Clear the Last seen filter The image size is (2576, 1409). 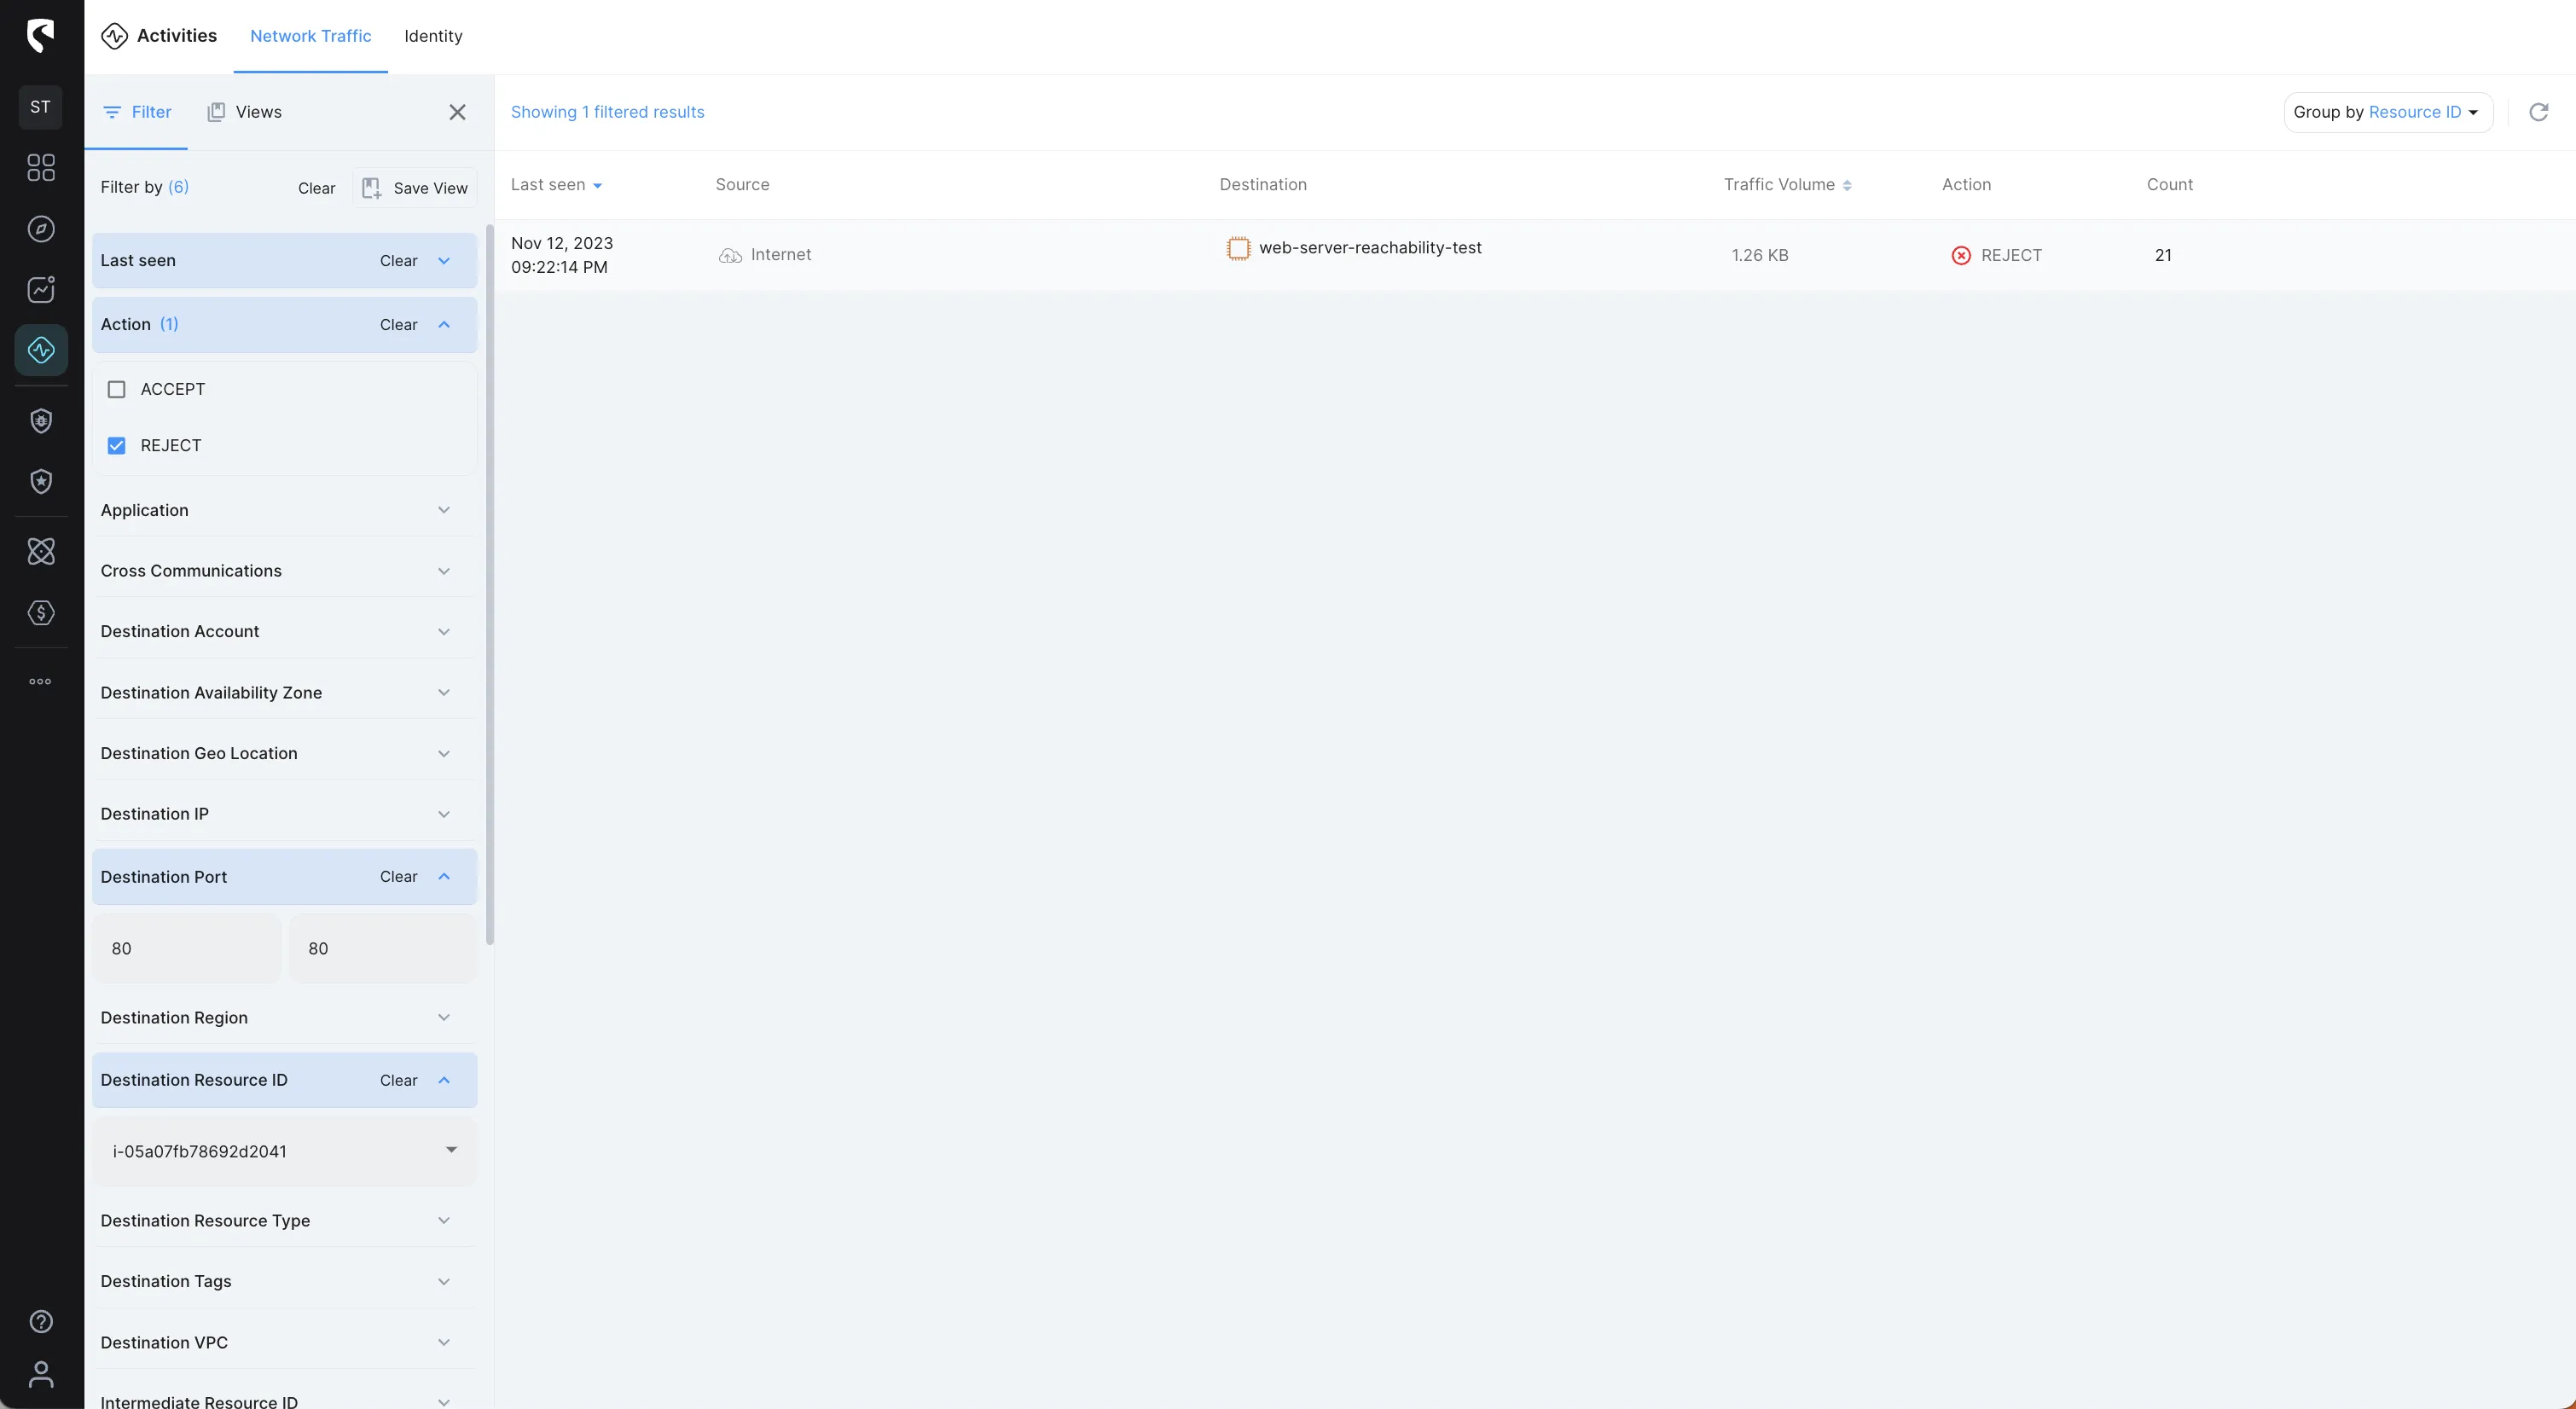tap(398, 261)
